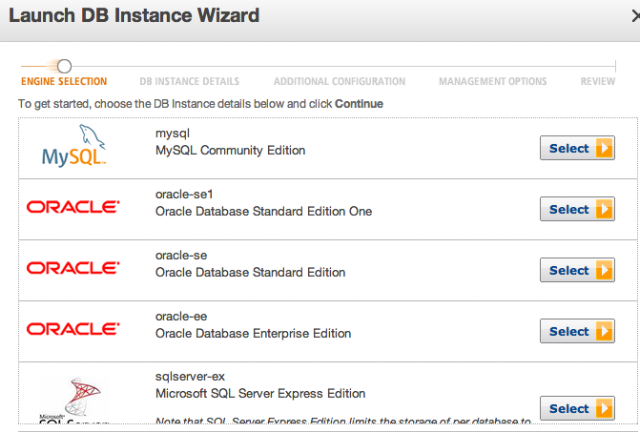Click the 'oracle-se1' engine name

click(184, 194)
